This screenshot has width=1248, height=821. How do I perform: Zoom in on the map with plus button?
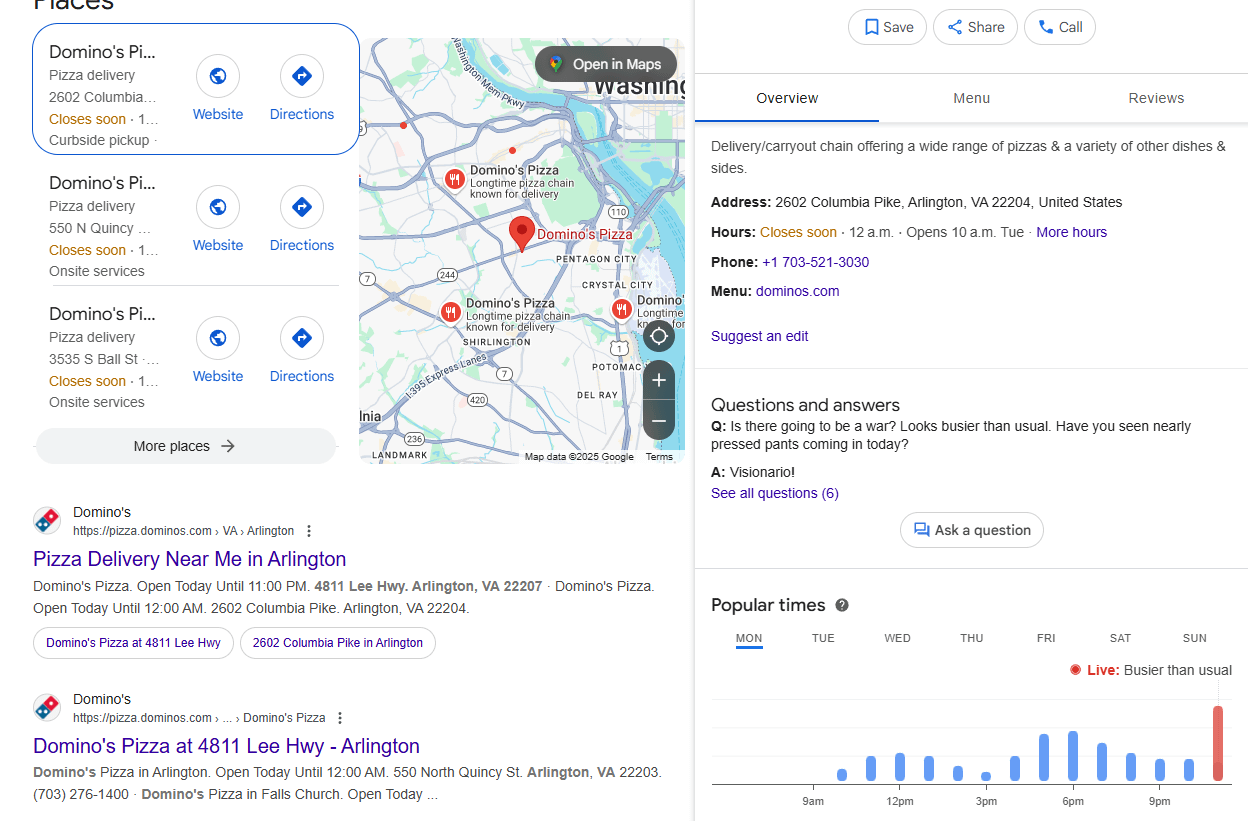(659, 380)
